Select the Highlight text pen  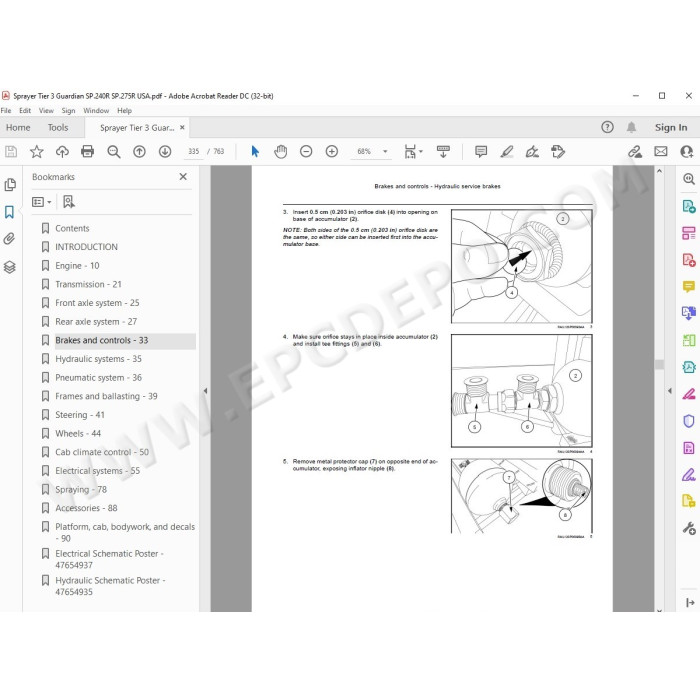point(507,152)
